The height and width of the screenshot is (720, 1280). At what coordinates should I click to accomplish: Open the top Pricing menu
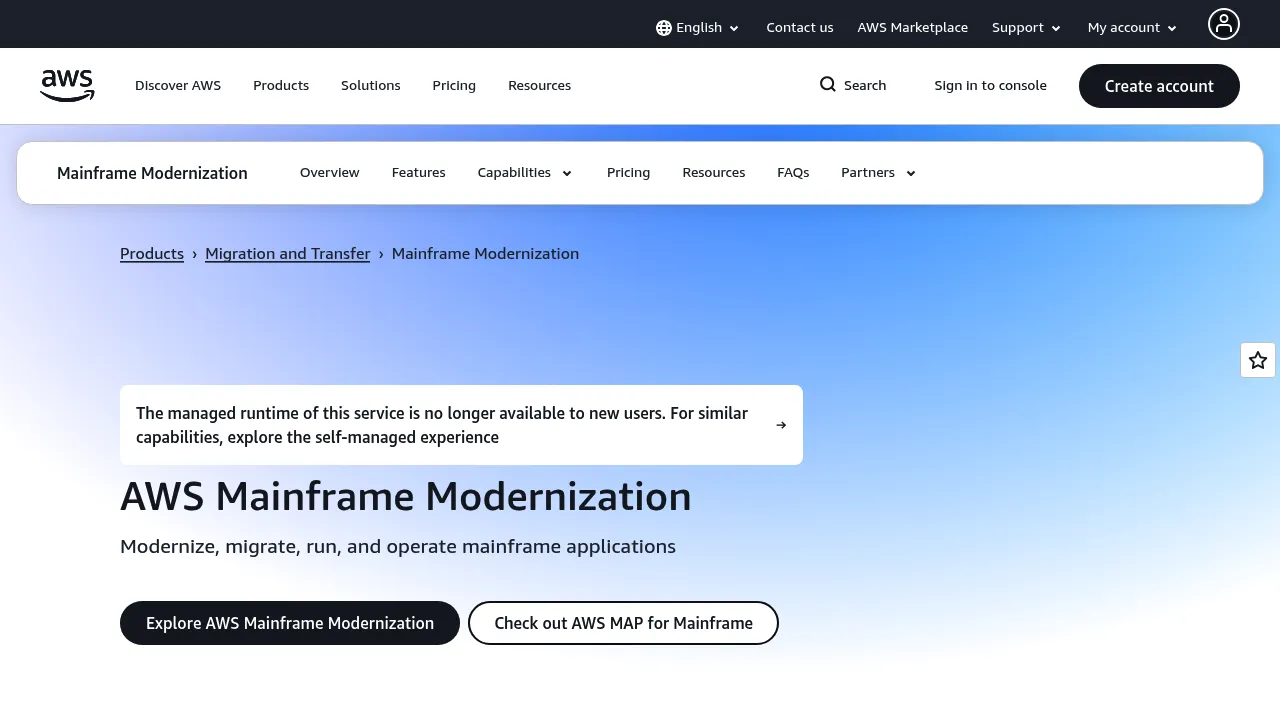[454, 86]
